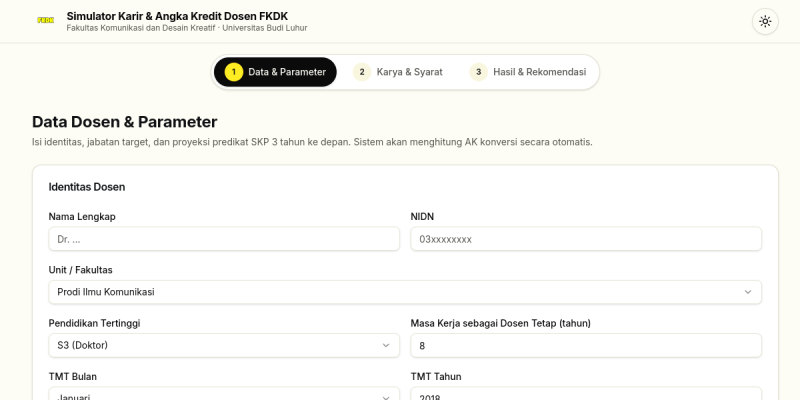Click the TMT Tahun field

pyautogui.click(x=586, y=394)
